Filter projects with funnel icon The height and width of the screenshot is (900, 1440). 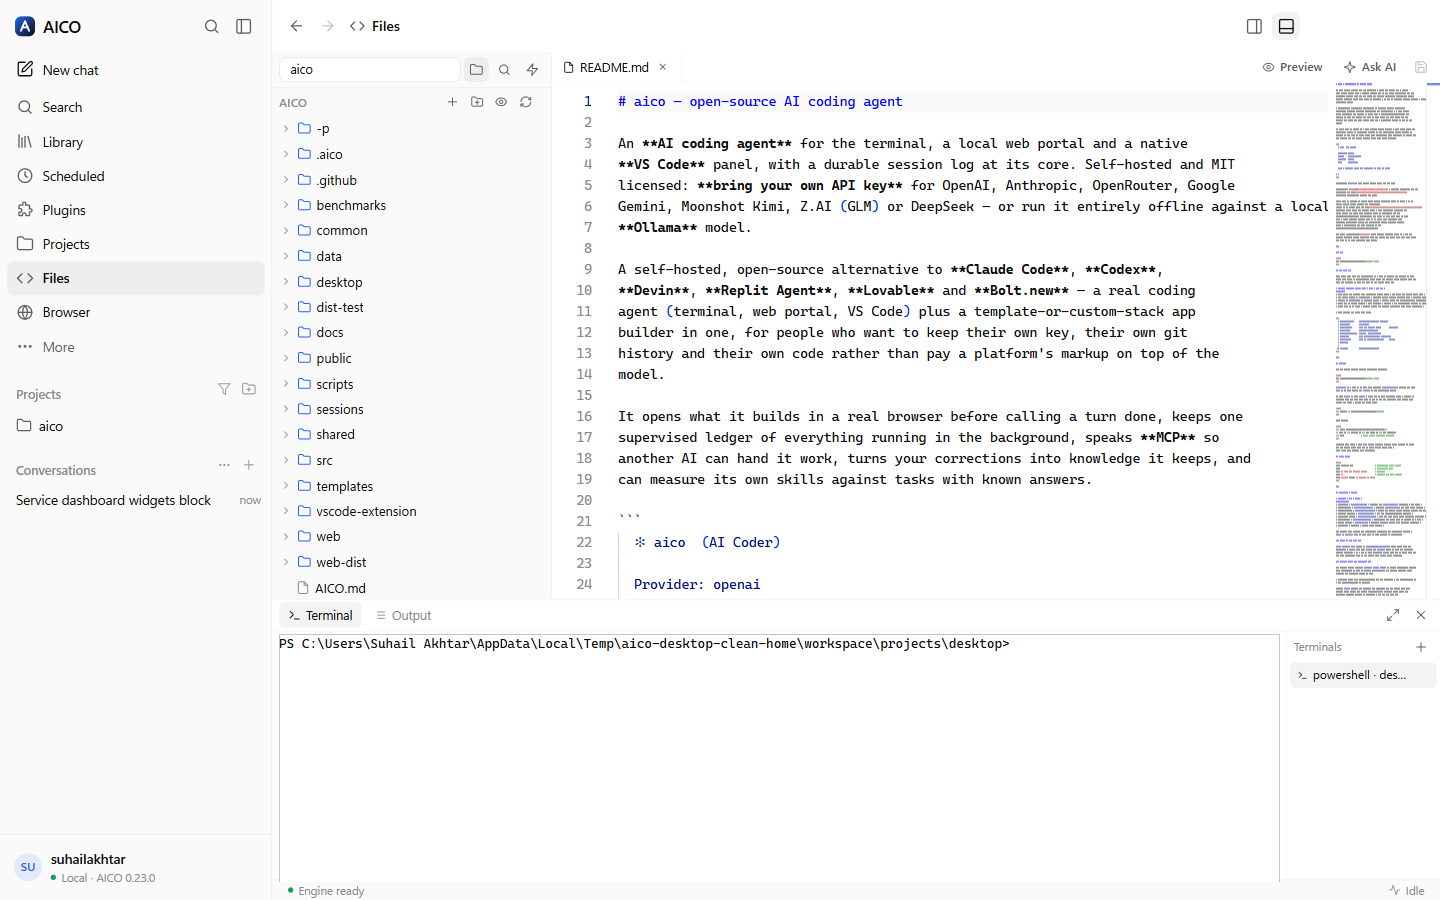224,389
